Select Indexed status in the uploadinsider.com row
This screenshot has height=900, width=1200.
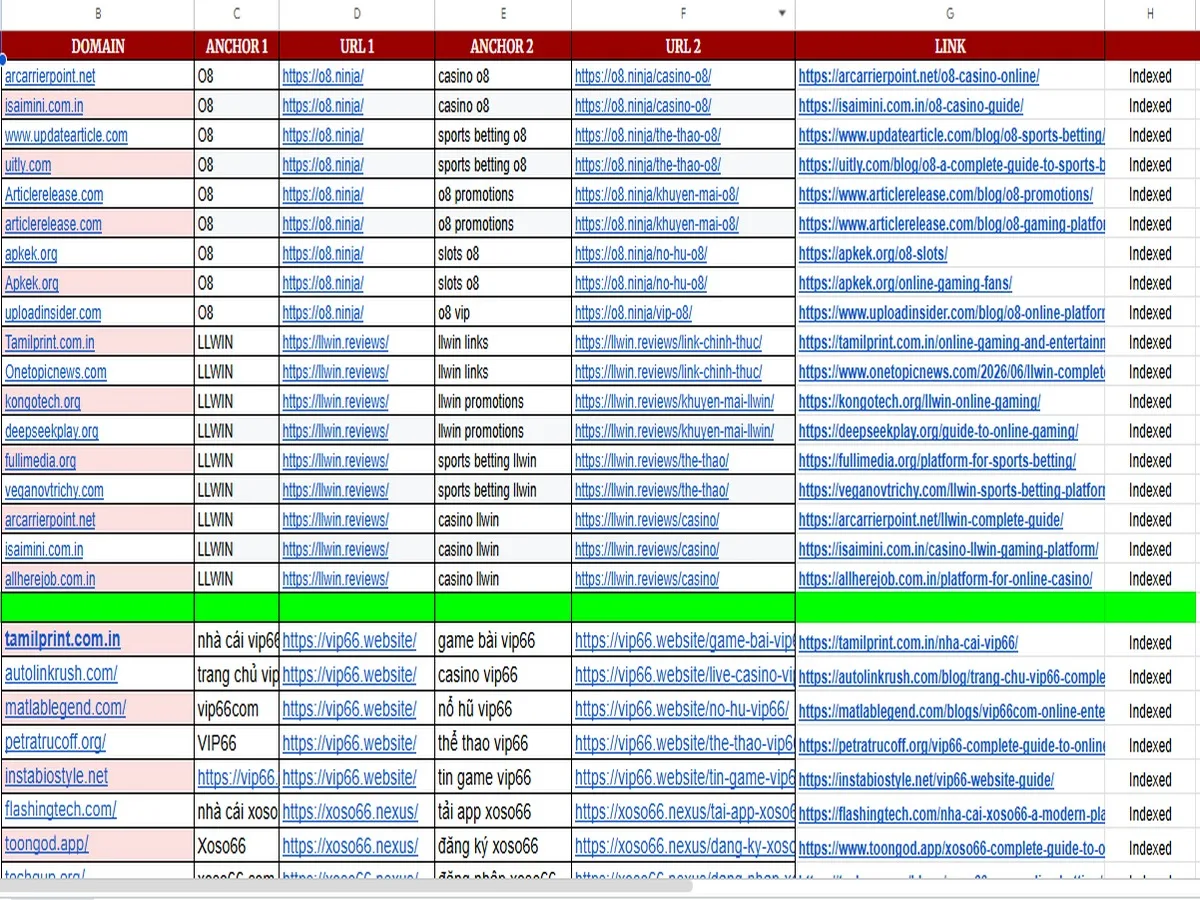[x=1150, y=313]
